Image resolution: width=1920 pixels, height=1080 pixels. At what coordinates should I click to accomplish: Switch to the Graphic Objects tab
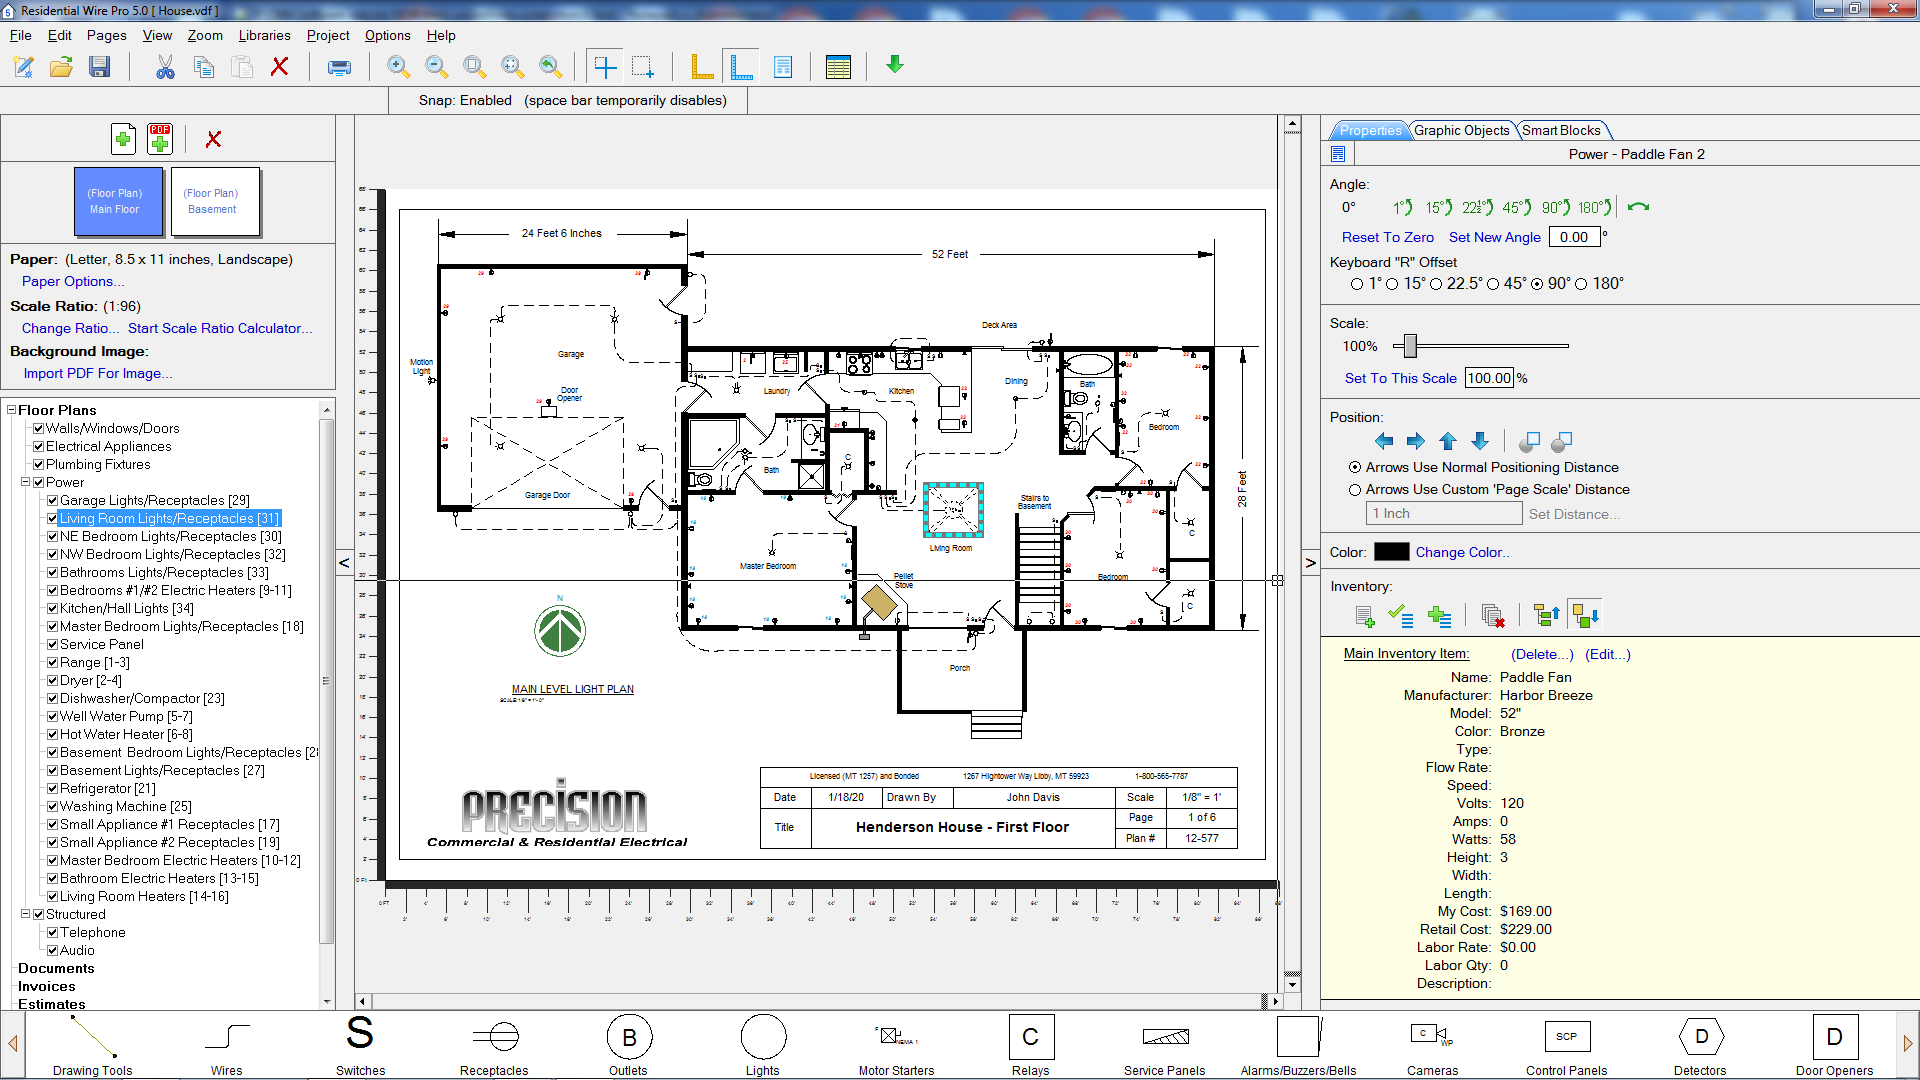[1461, 130]
